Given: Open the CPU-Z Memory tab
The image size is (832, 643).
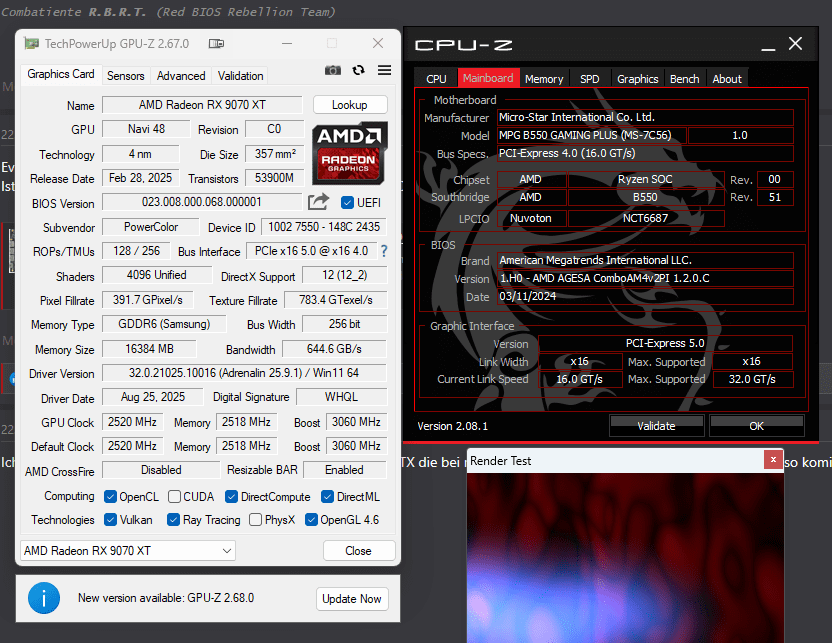Looking at the screenshot, I should click(544, 79).
